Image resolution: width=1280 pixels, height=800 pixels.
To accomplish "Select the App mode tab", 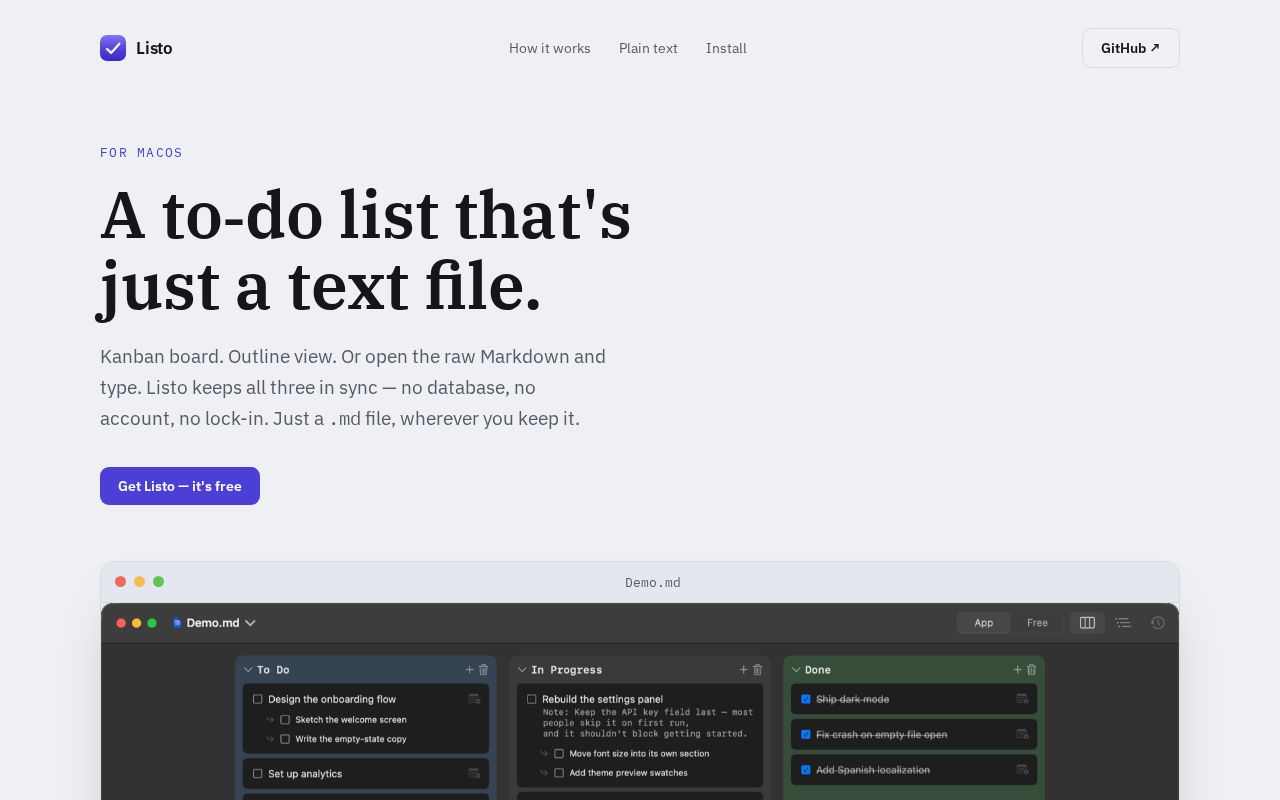I will pyautogui.click(x=984, y=623).
